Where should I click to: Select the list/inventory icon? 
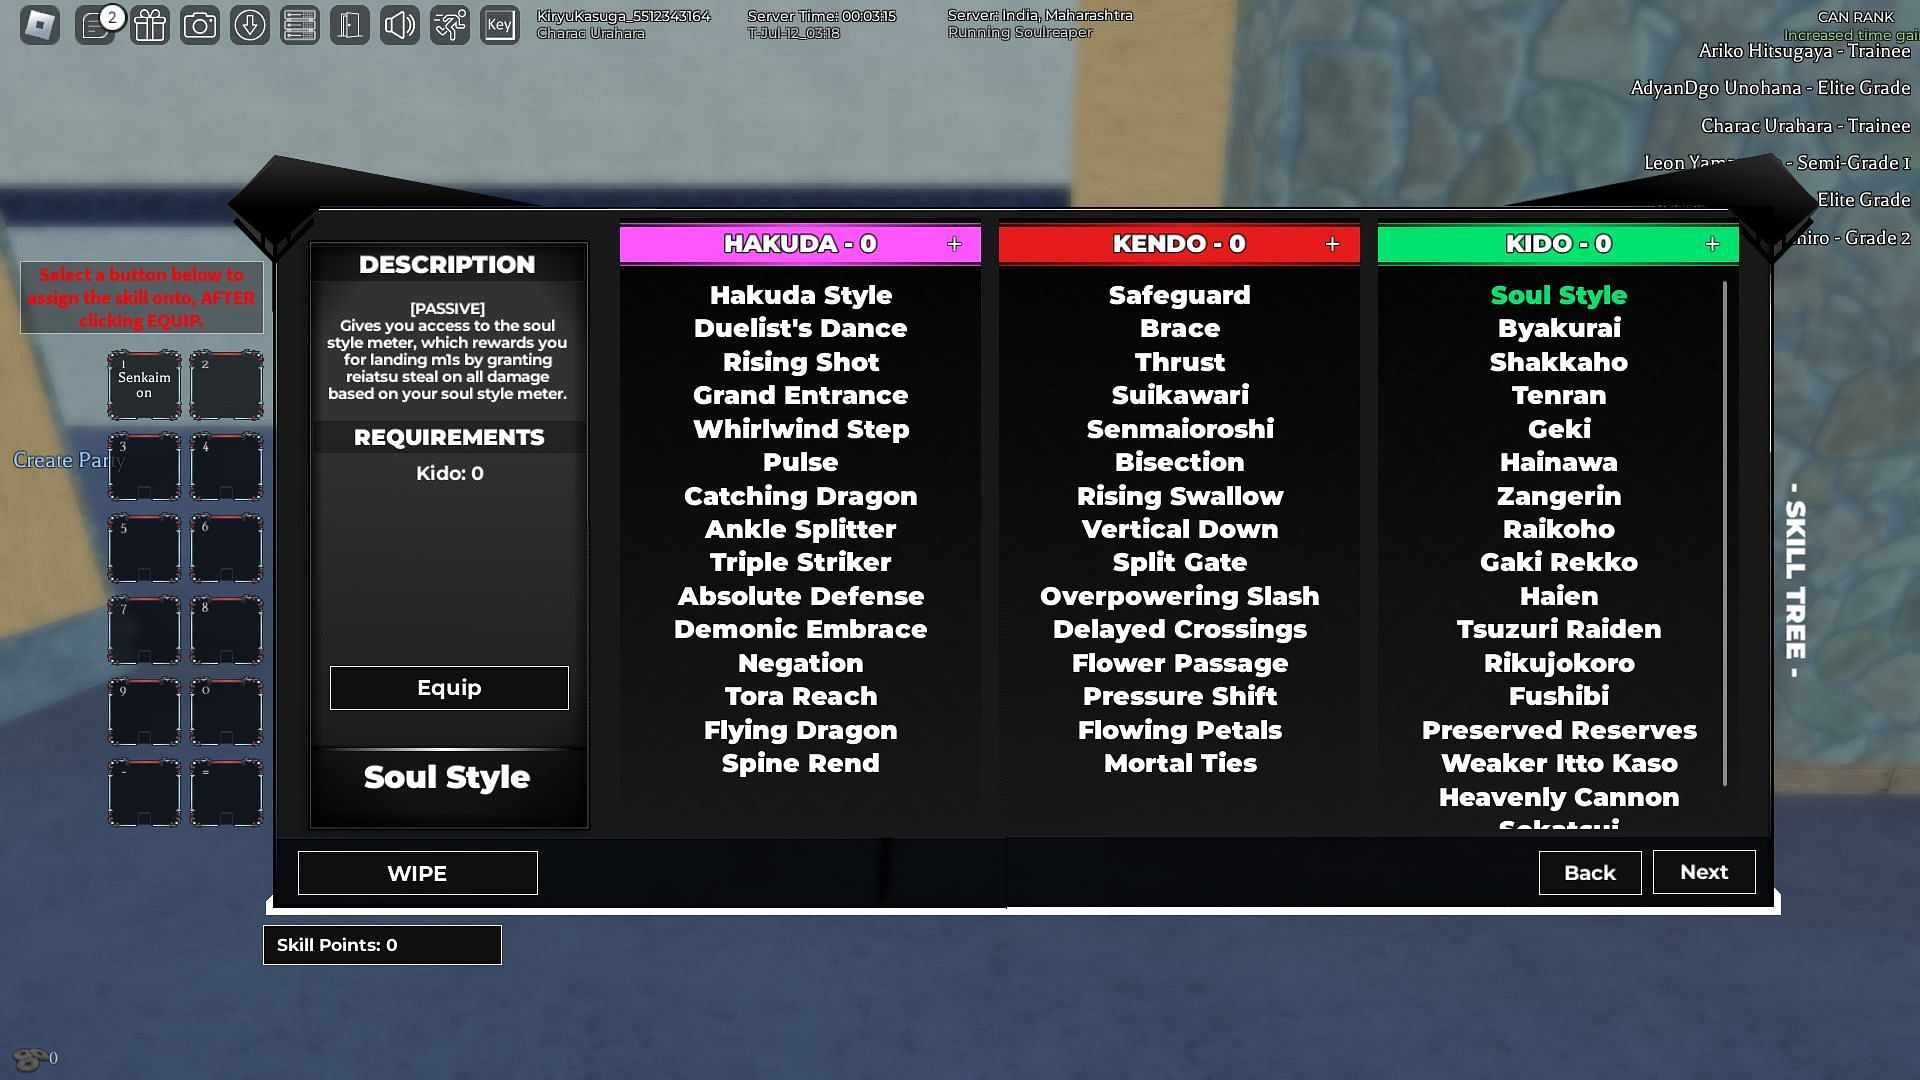coord(299,25)
